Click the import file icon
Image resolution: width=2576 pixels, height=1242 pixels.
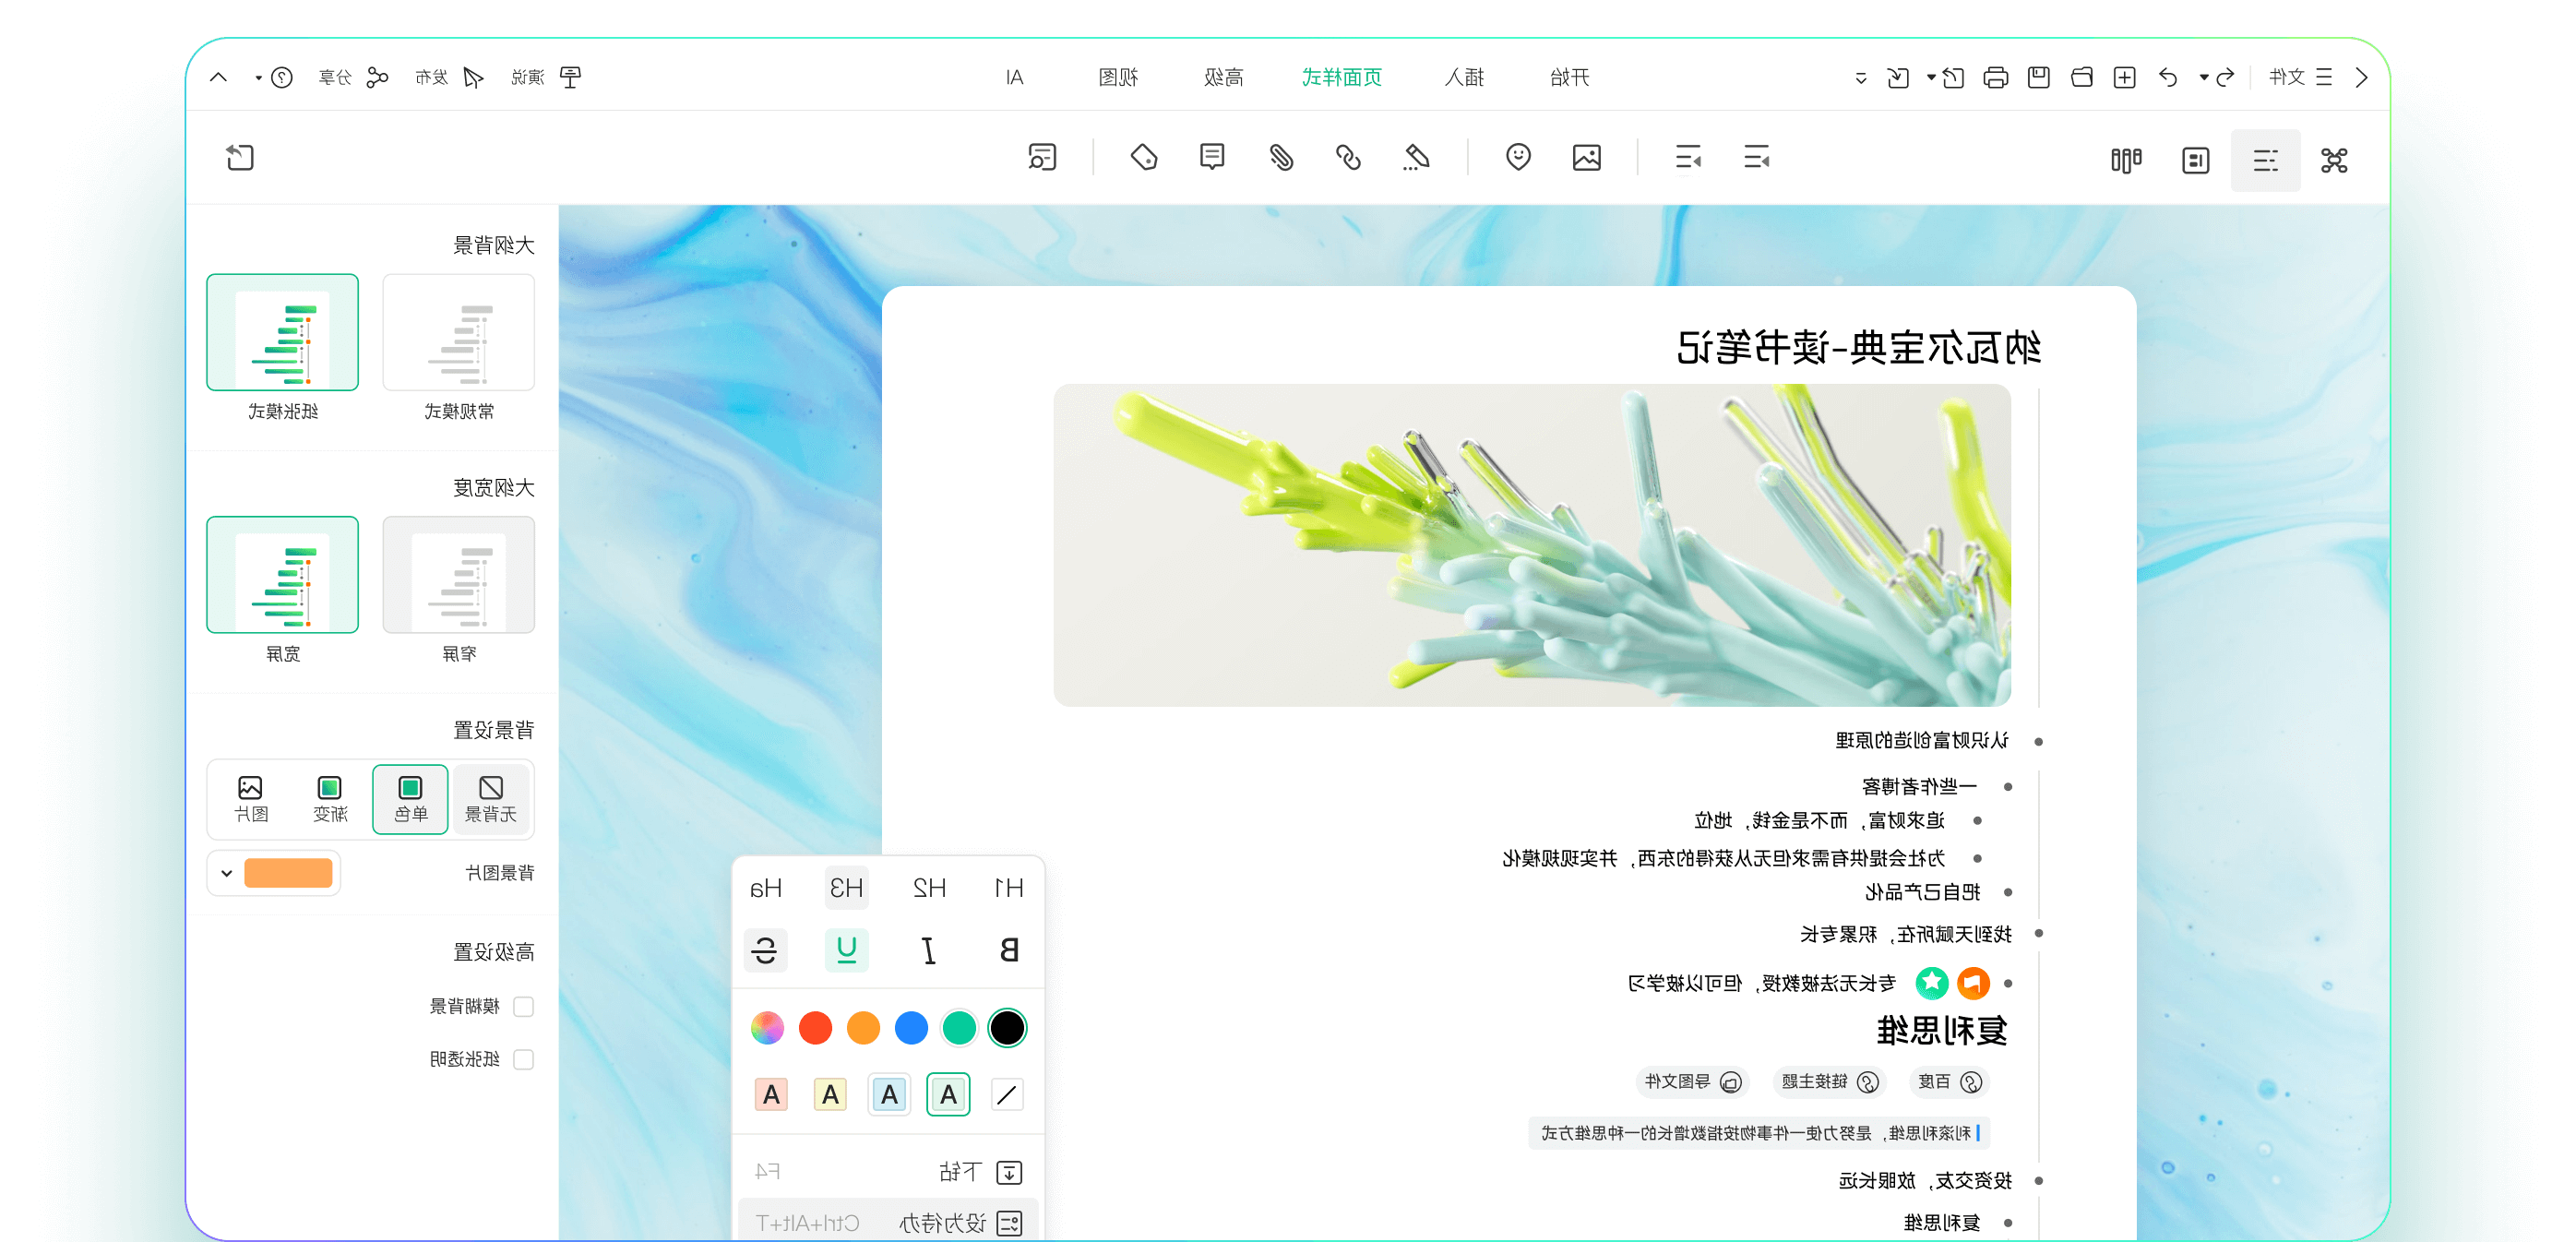(x=1897, y=77)
